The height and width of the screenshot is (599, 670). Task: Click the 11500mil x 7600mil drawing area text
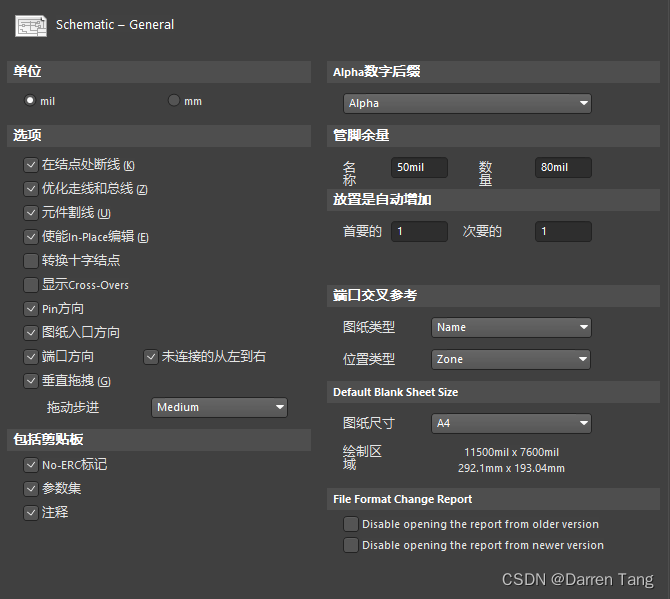511,452
